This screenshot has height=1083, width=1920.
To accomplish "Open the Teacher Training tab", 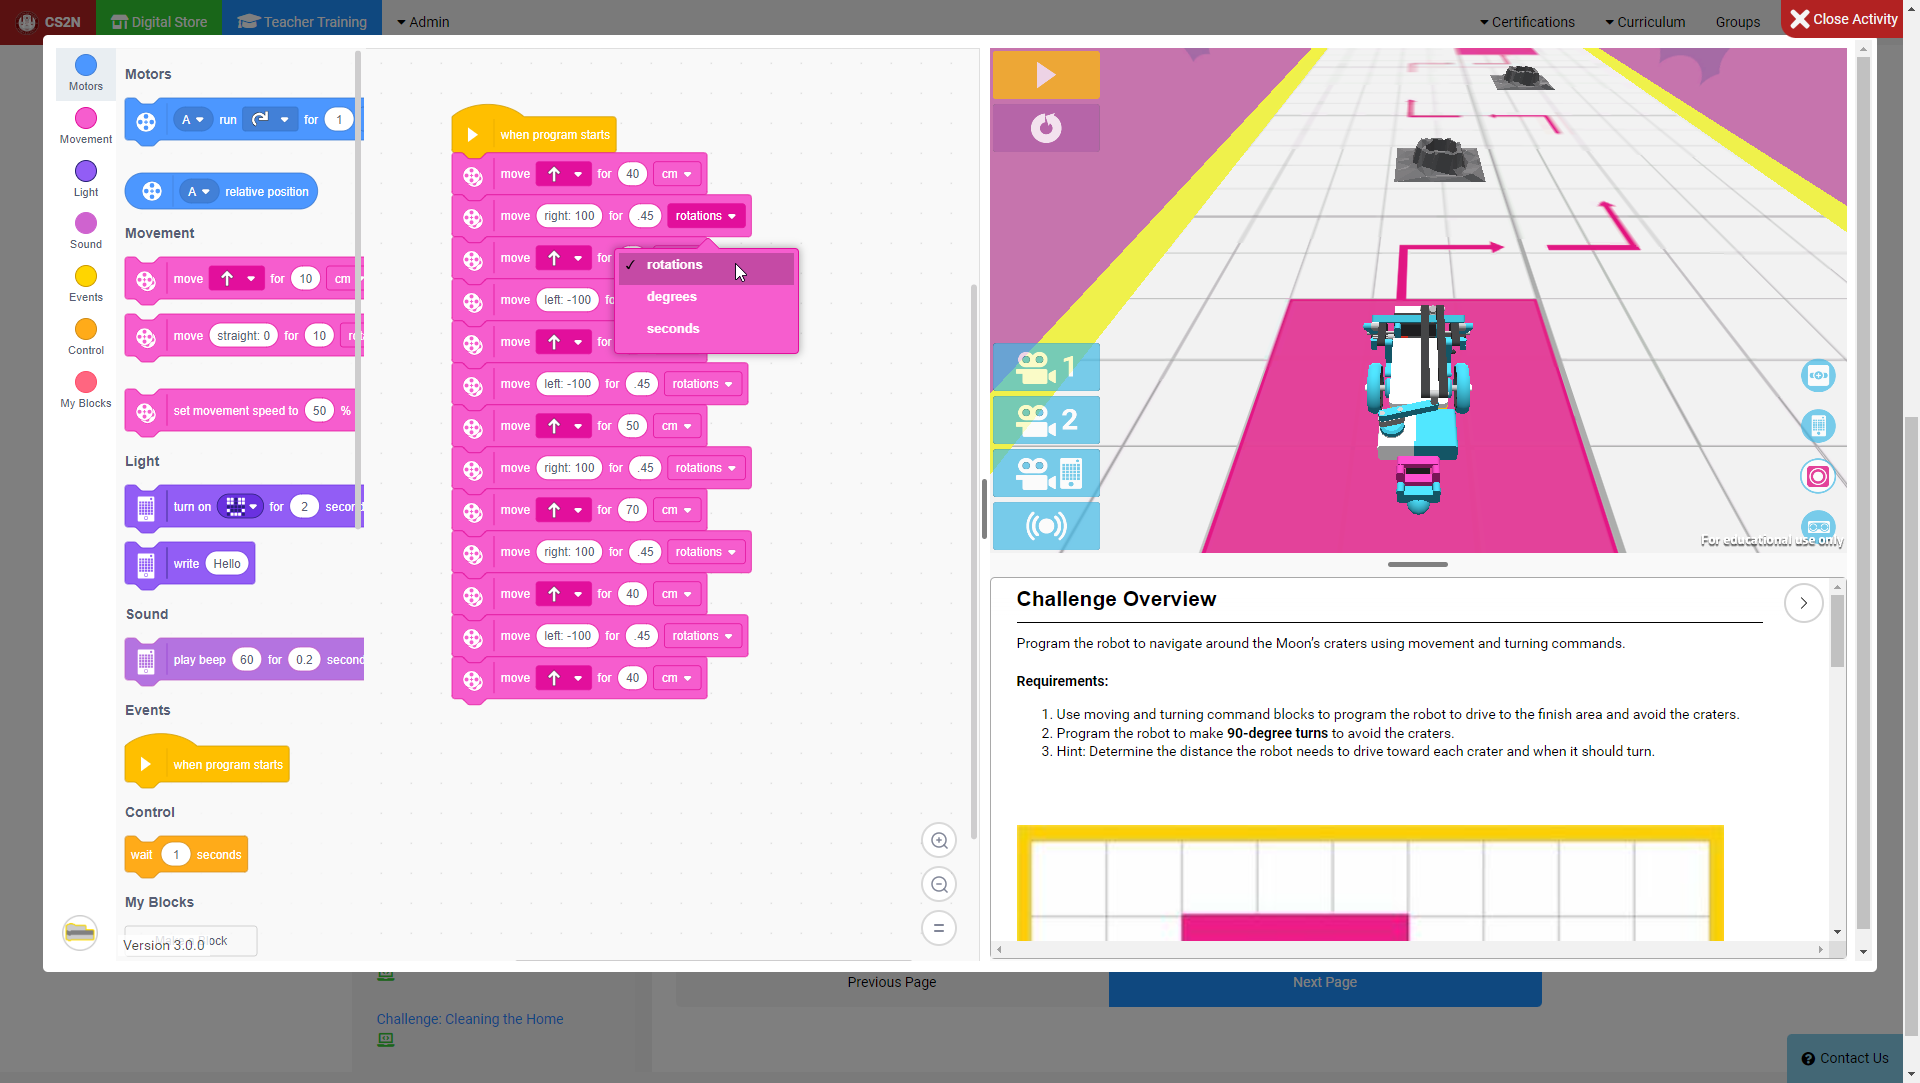I will [x=302, y=22].
